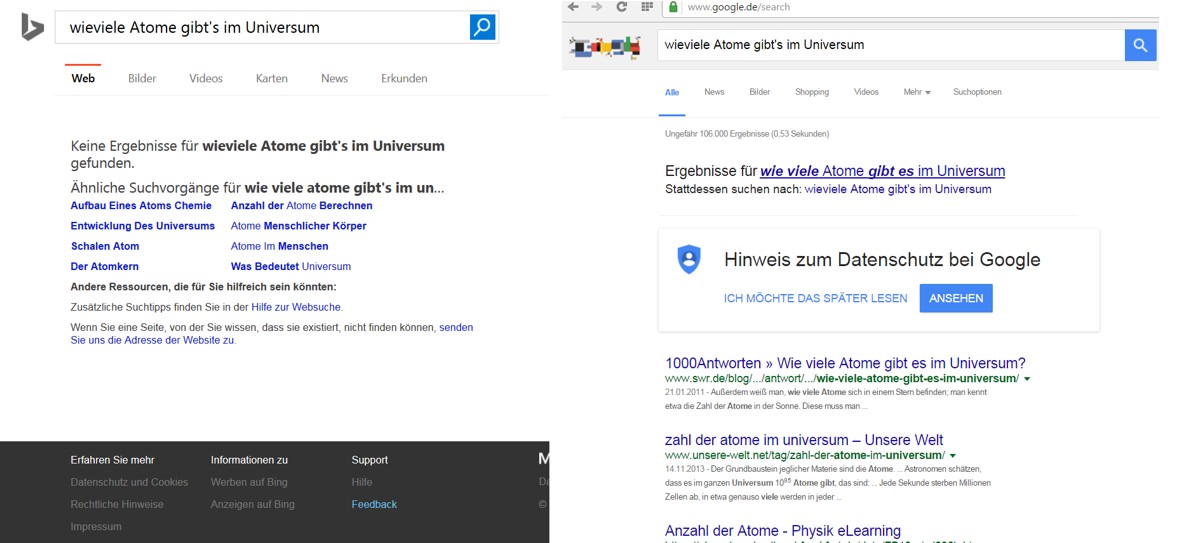Go back with the browser back arrow
Screen dimensions: 1200x543
click(573, 7)
